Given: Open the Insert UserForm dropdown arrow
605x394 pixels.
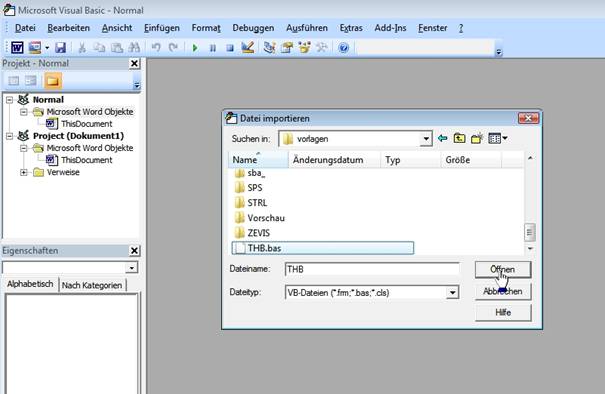Looking at the screenshot, I should [x=47, y=48].
